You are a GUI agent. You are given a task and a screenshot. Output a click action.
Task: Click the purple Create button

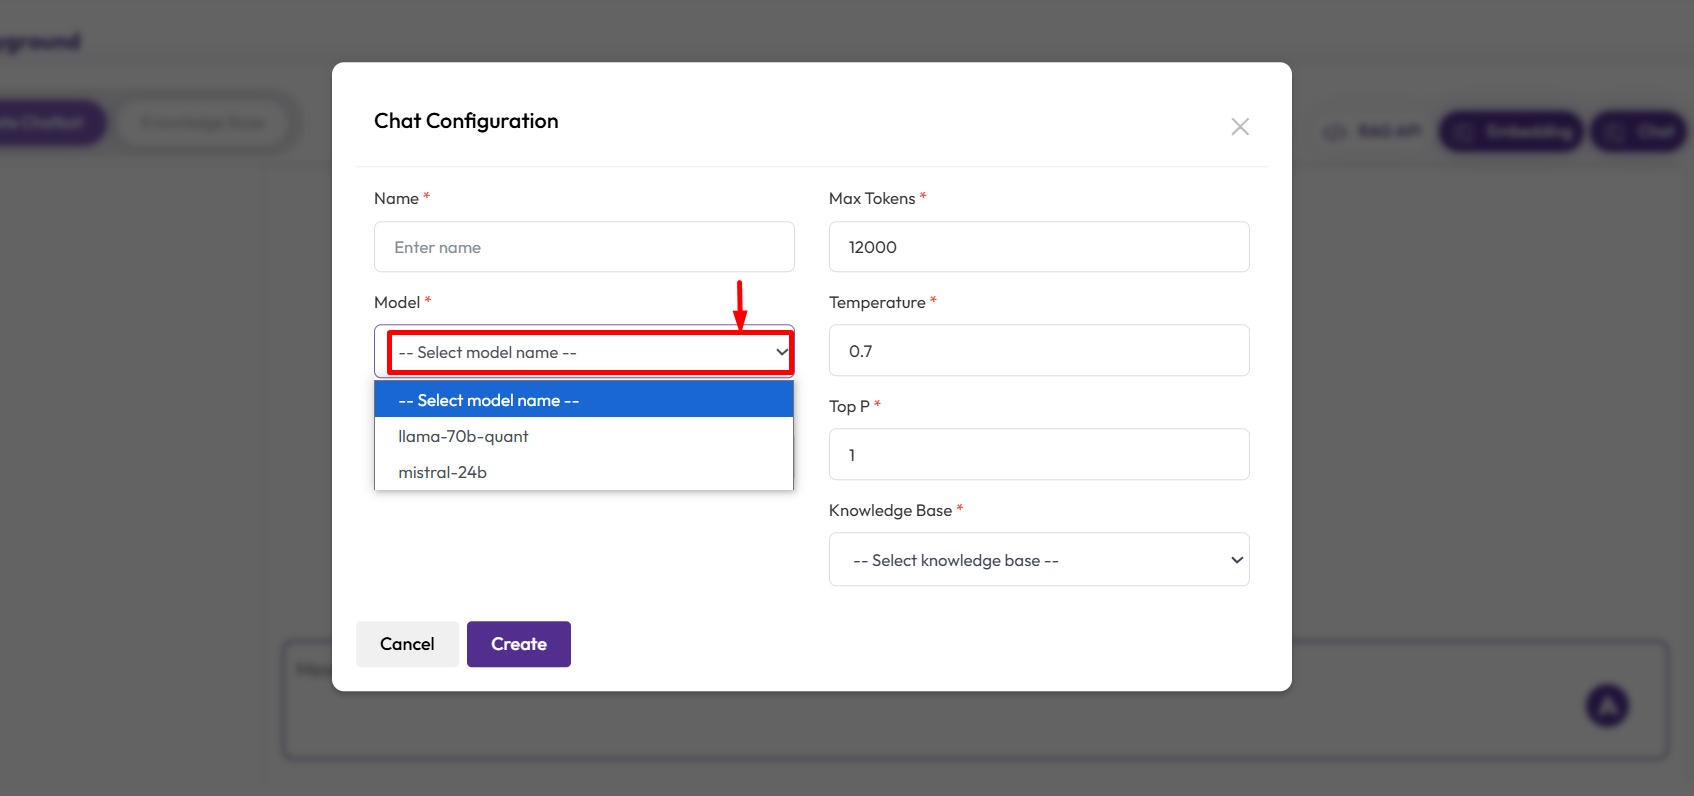518,644
